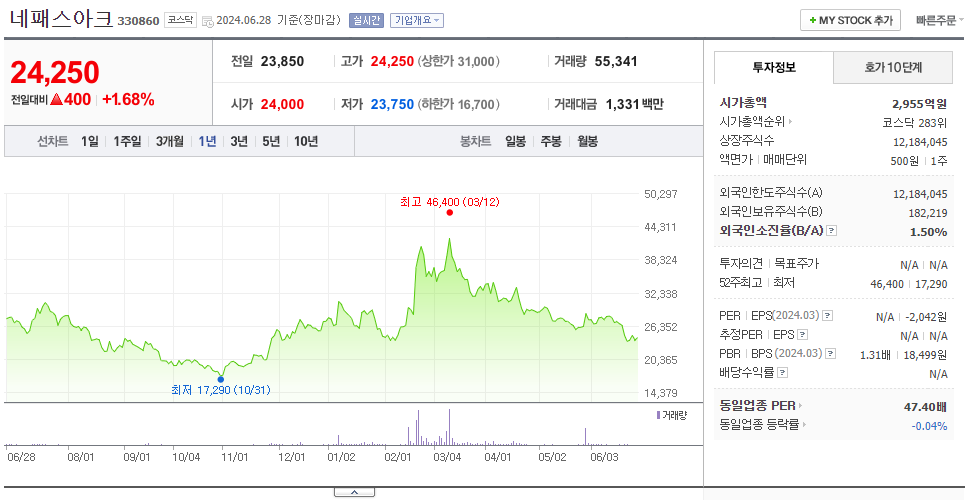Viewport: 968px width, 500px height.
Task: Click the 네패스아크 stock name heading
Action: 61,19
